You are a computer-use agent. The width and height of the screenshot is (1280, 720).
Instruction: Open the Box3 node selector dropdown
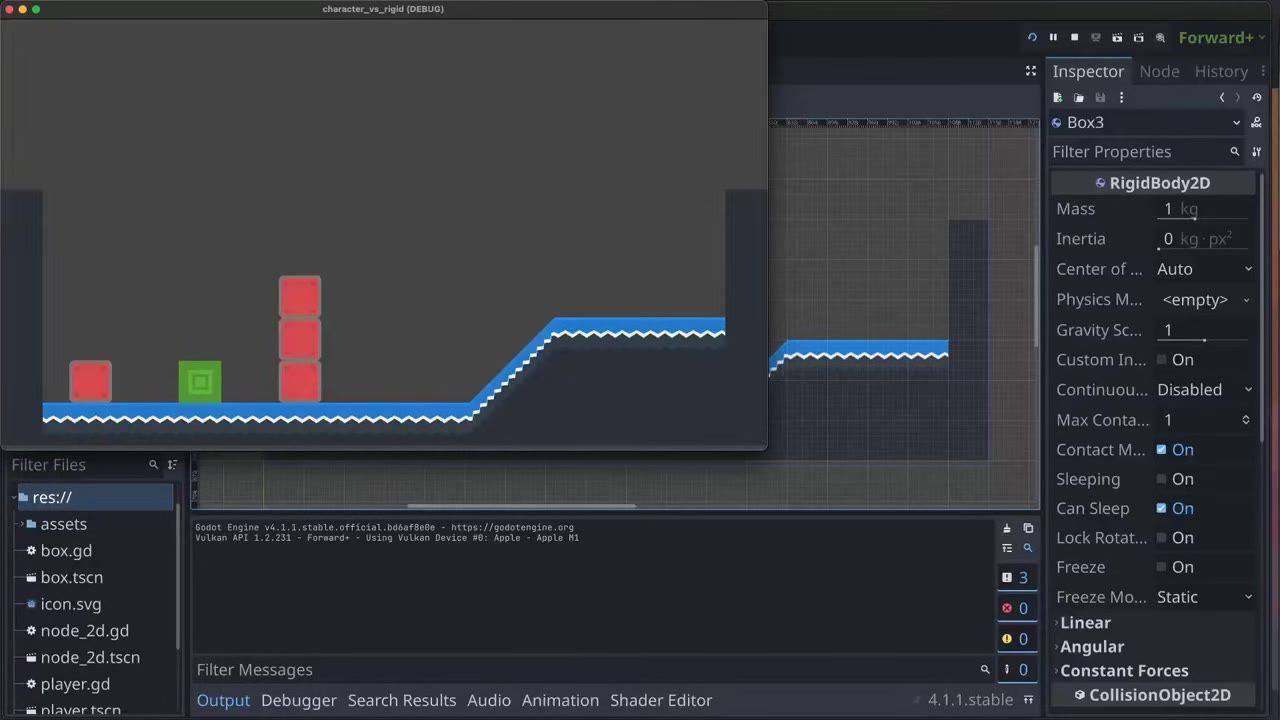click(x=1145, y=122)
